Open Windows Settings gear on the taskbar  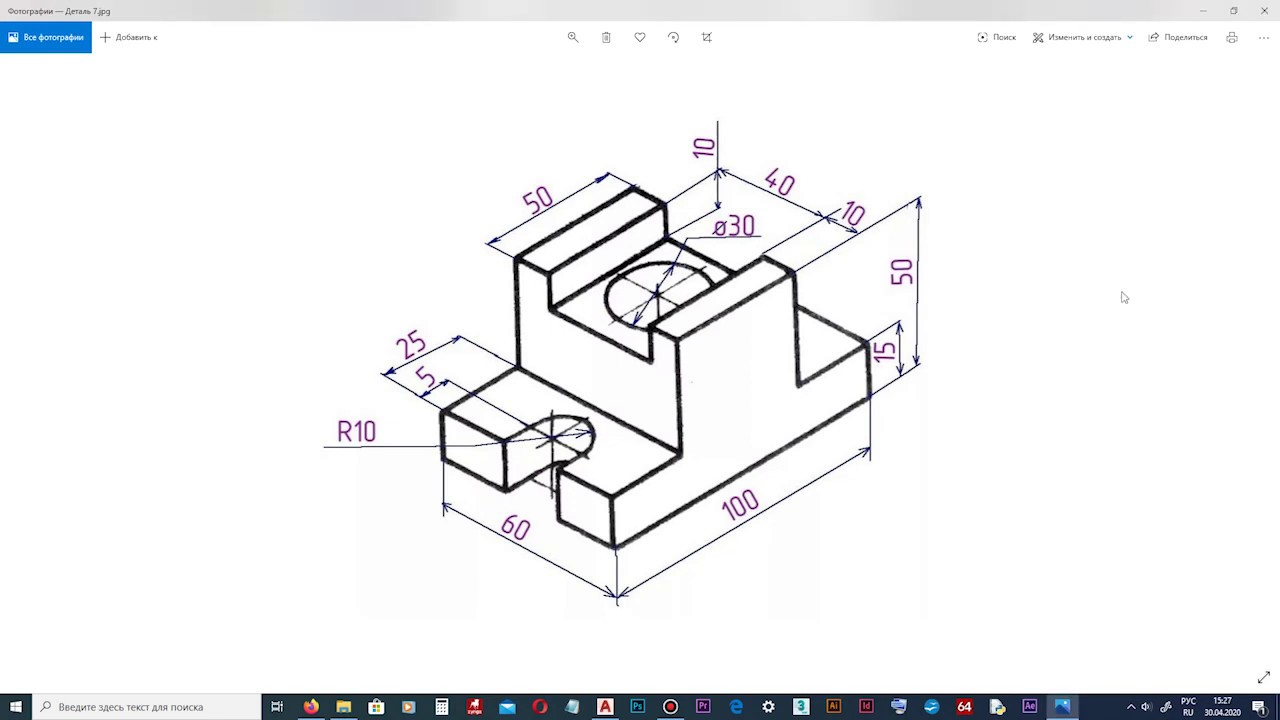point(768,707)
